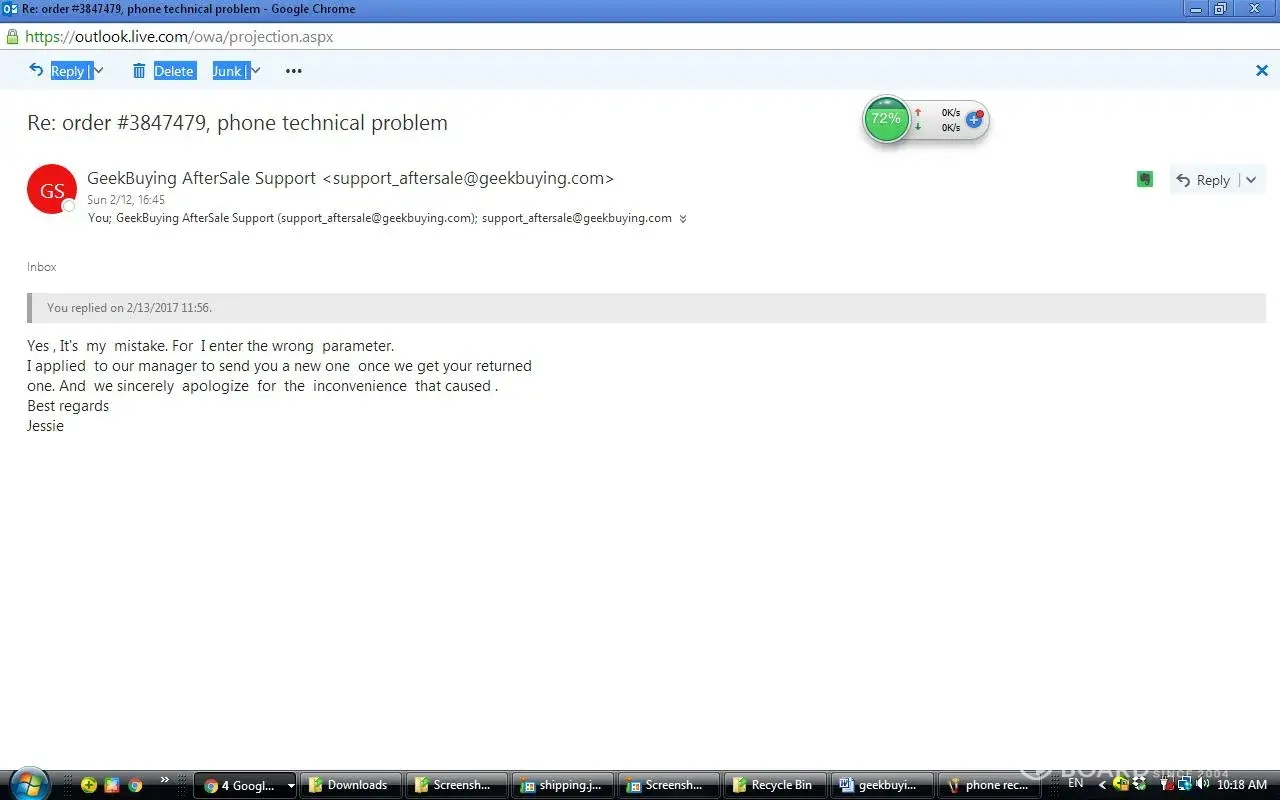Click the secure padlock icon in address bar

click(x=12, y=37)
